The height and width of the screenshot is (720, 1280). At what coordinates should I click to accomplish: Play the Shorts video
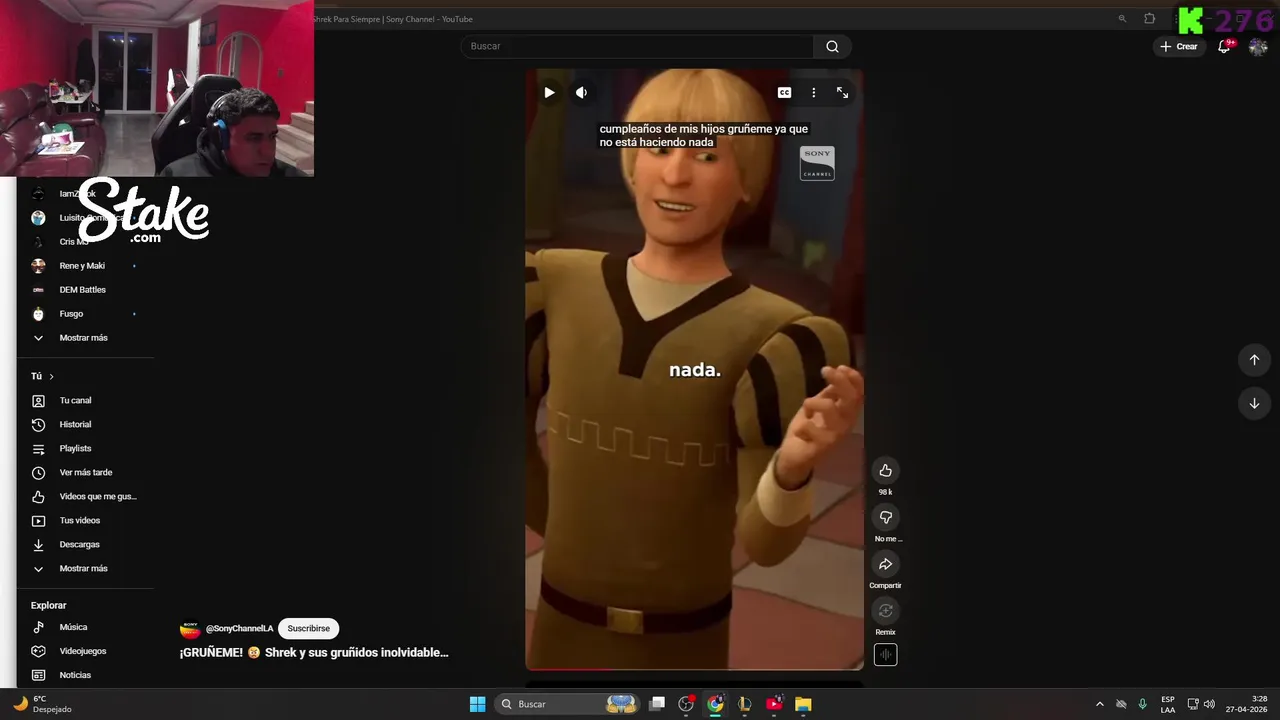549,92
